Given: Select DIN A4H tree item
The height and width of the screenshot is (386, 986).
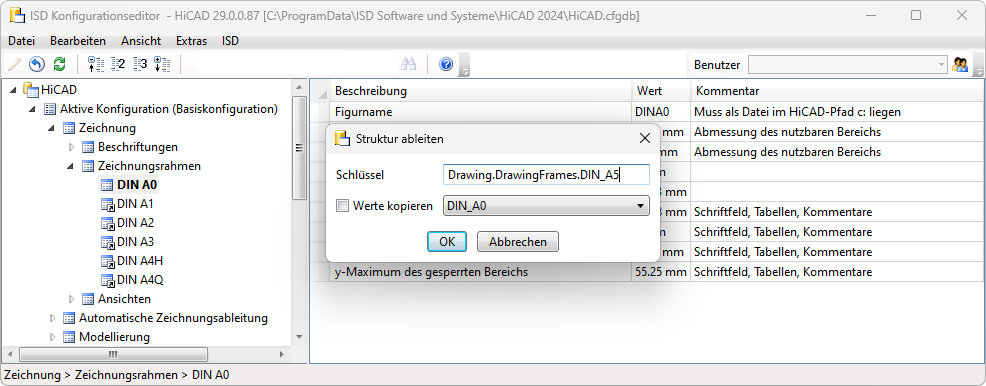Looking at the screenshot, I should click(140, 261).
